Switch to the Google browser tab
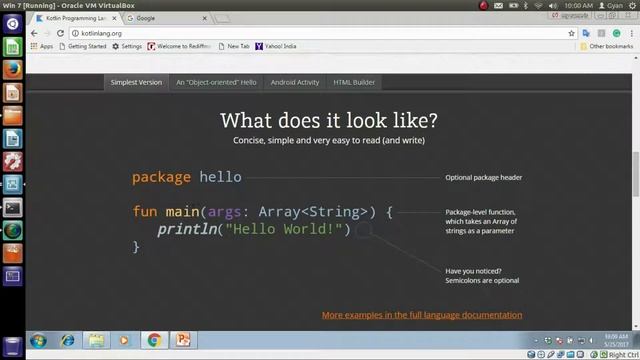This screenshot has width=640, height=360. pos(163,18)
